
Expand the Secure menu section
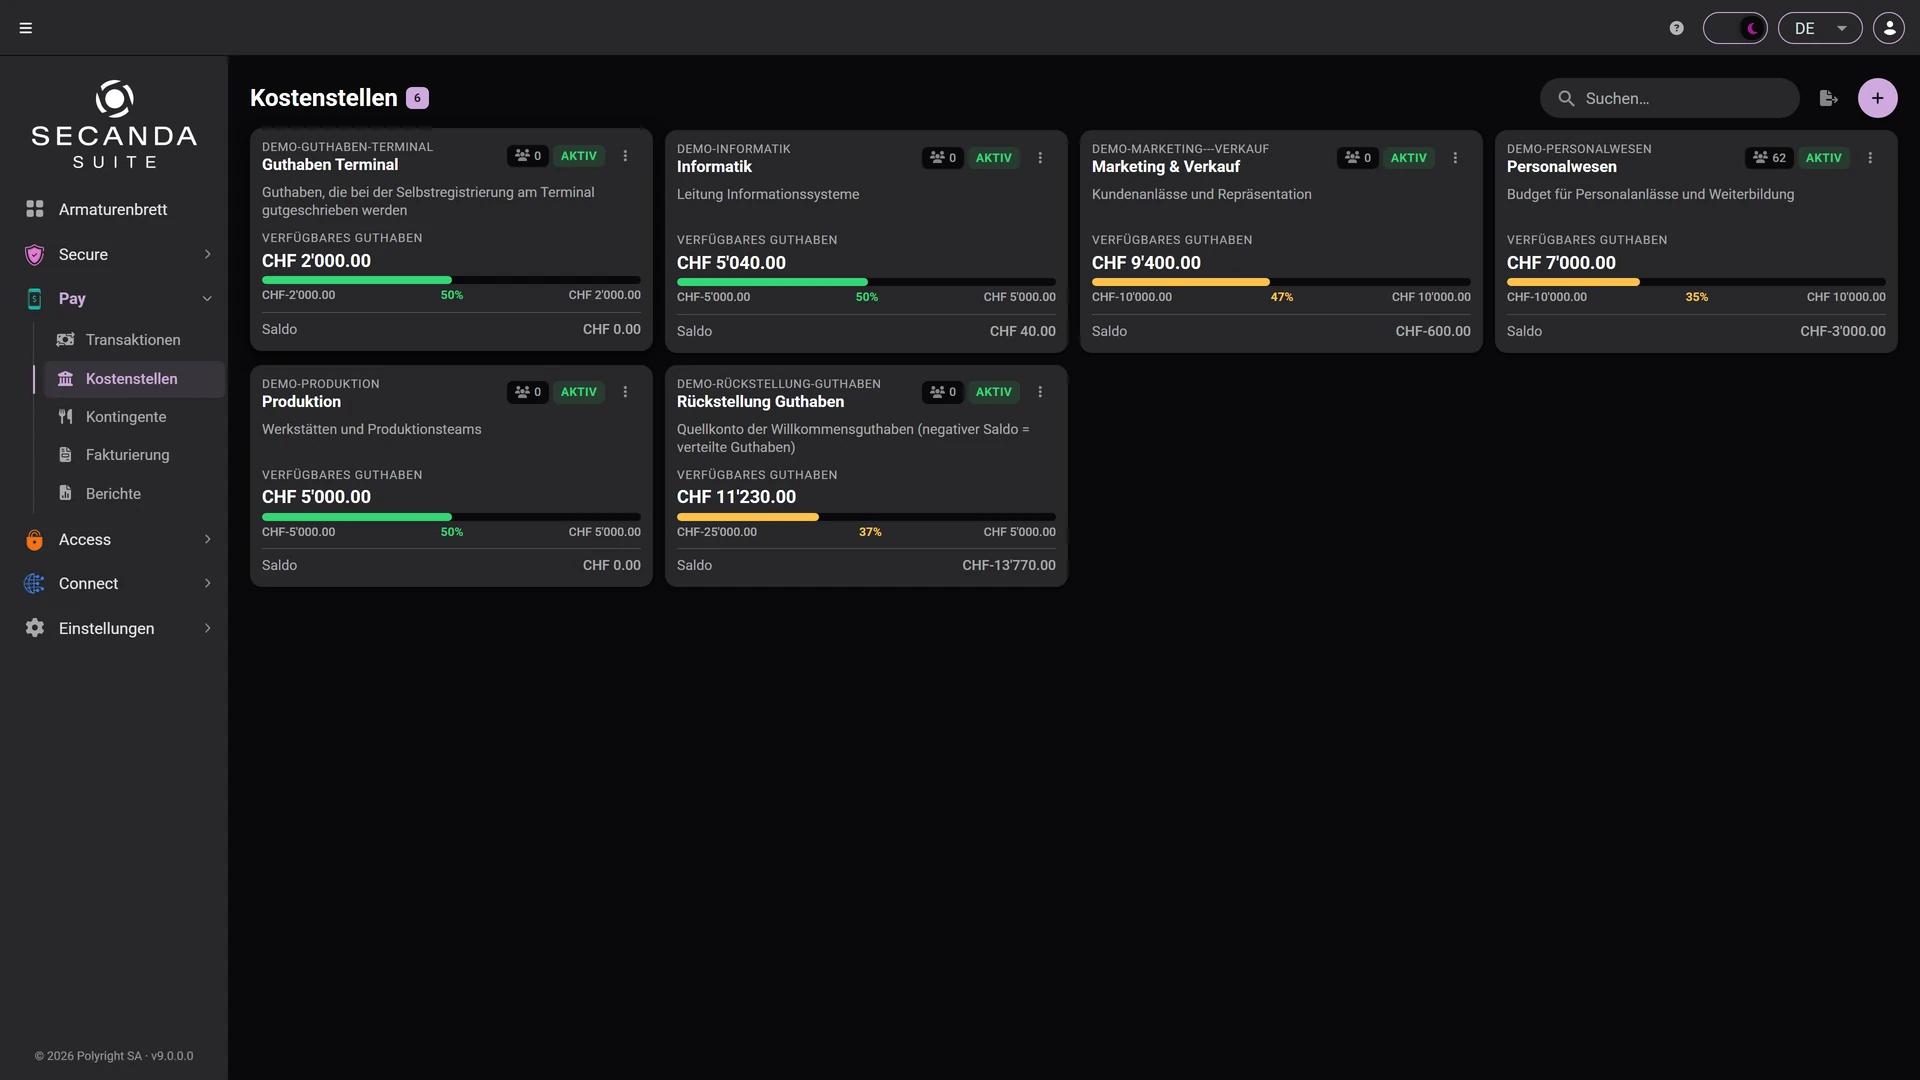118,254
